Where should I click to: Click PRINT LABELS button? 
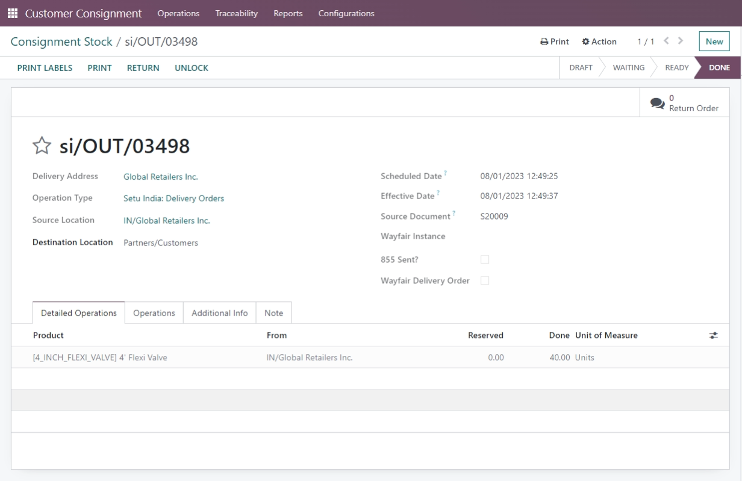tap(45, 68)
